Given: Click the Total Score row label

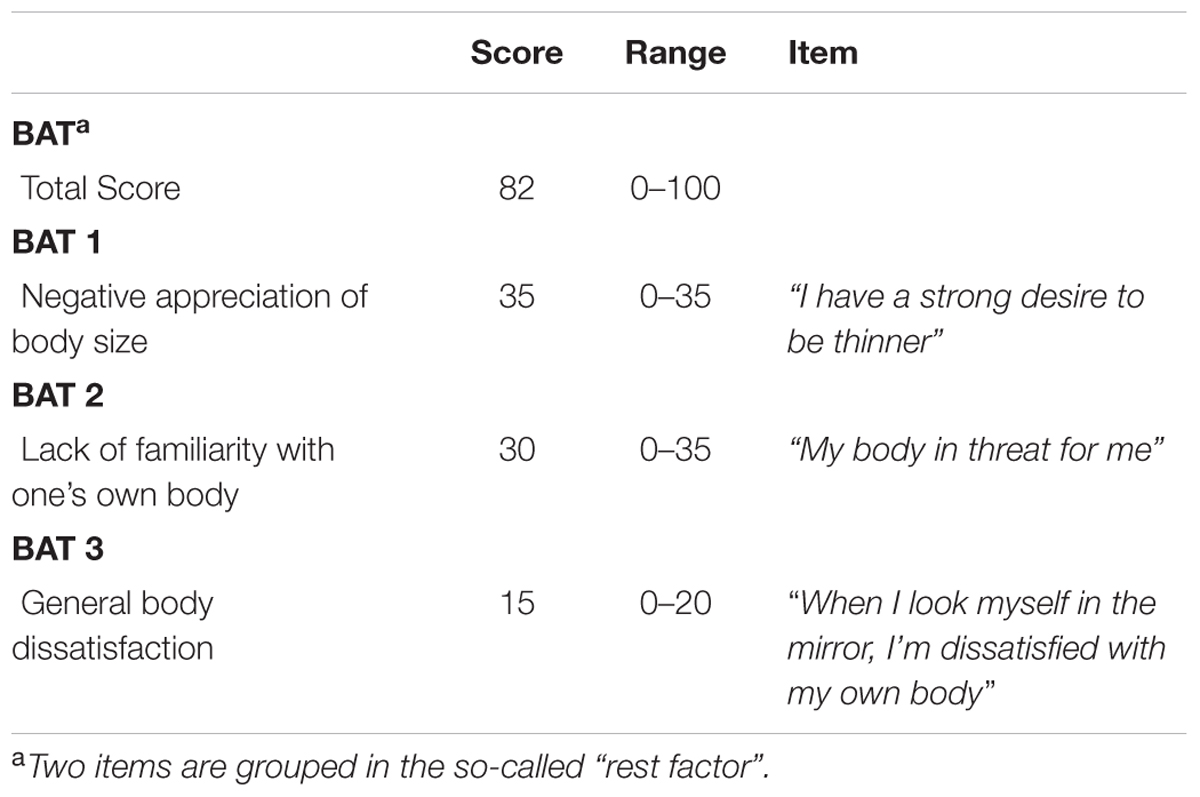Looking at the screenshot, I should (101, 188).
